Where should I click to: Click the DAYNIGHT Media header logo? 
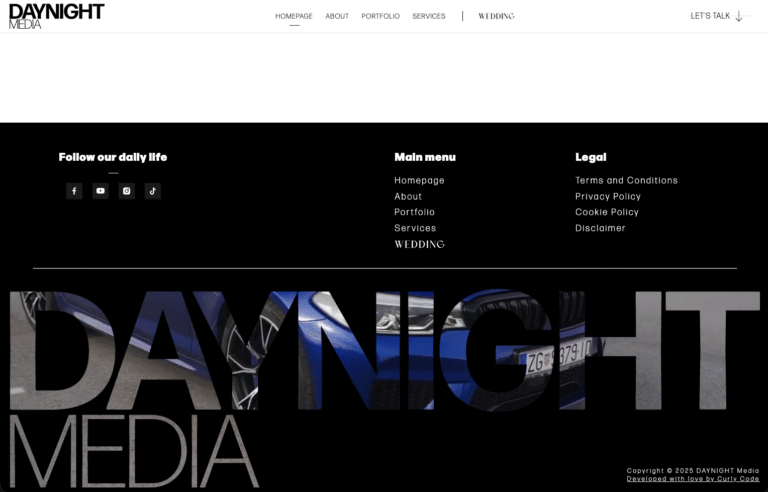click(x=56, y=16)
